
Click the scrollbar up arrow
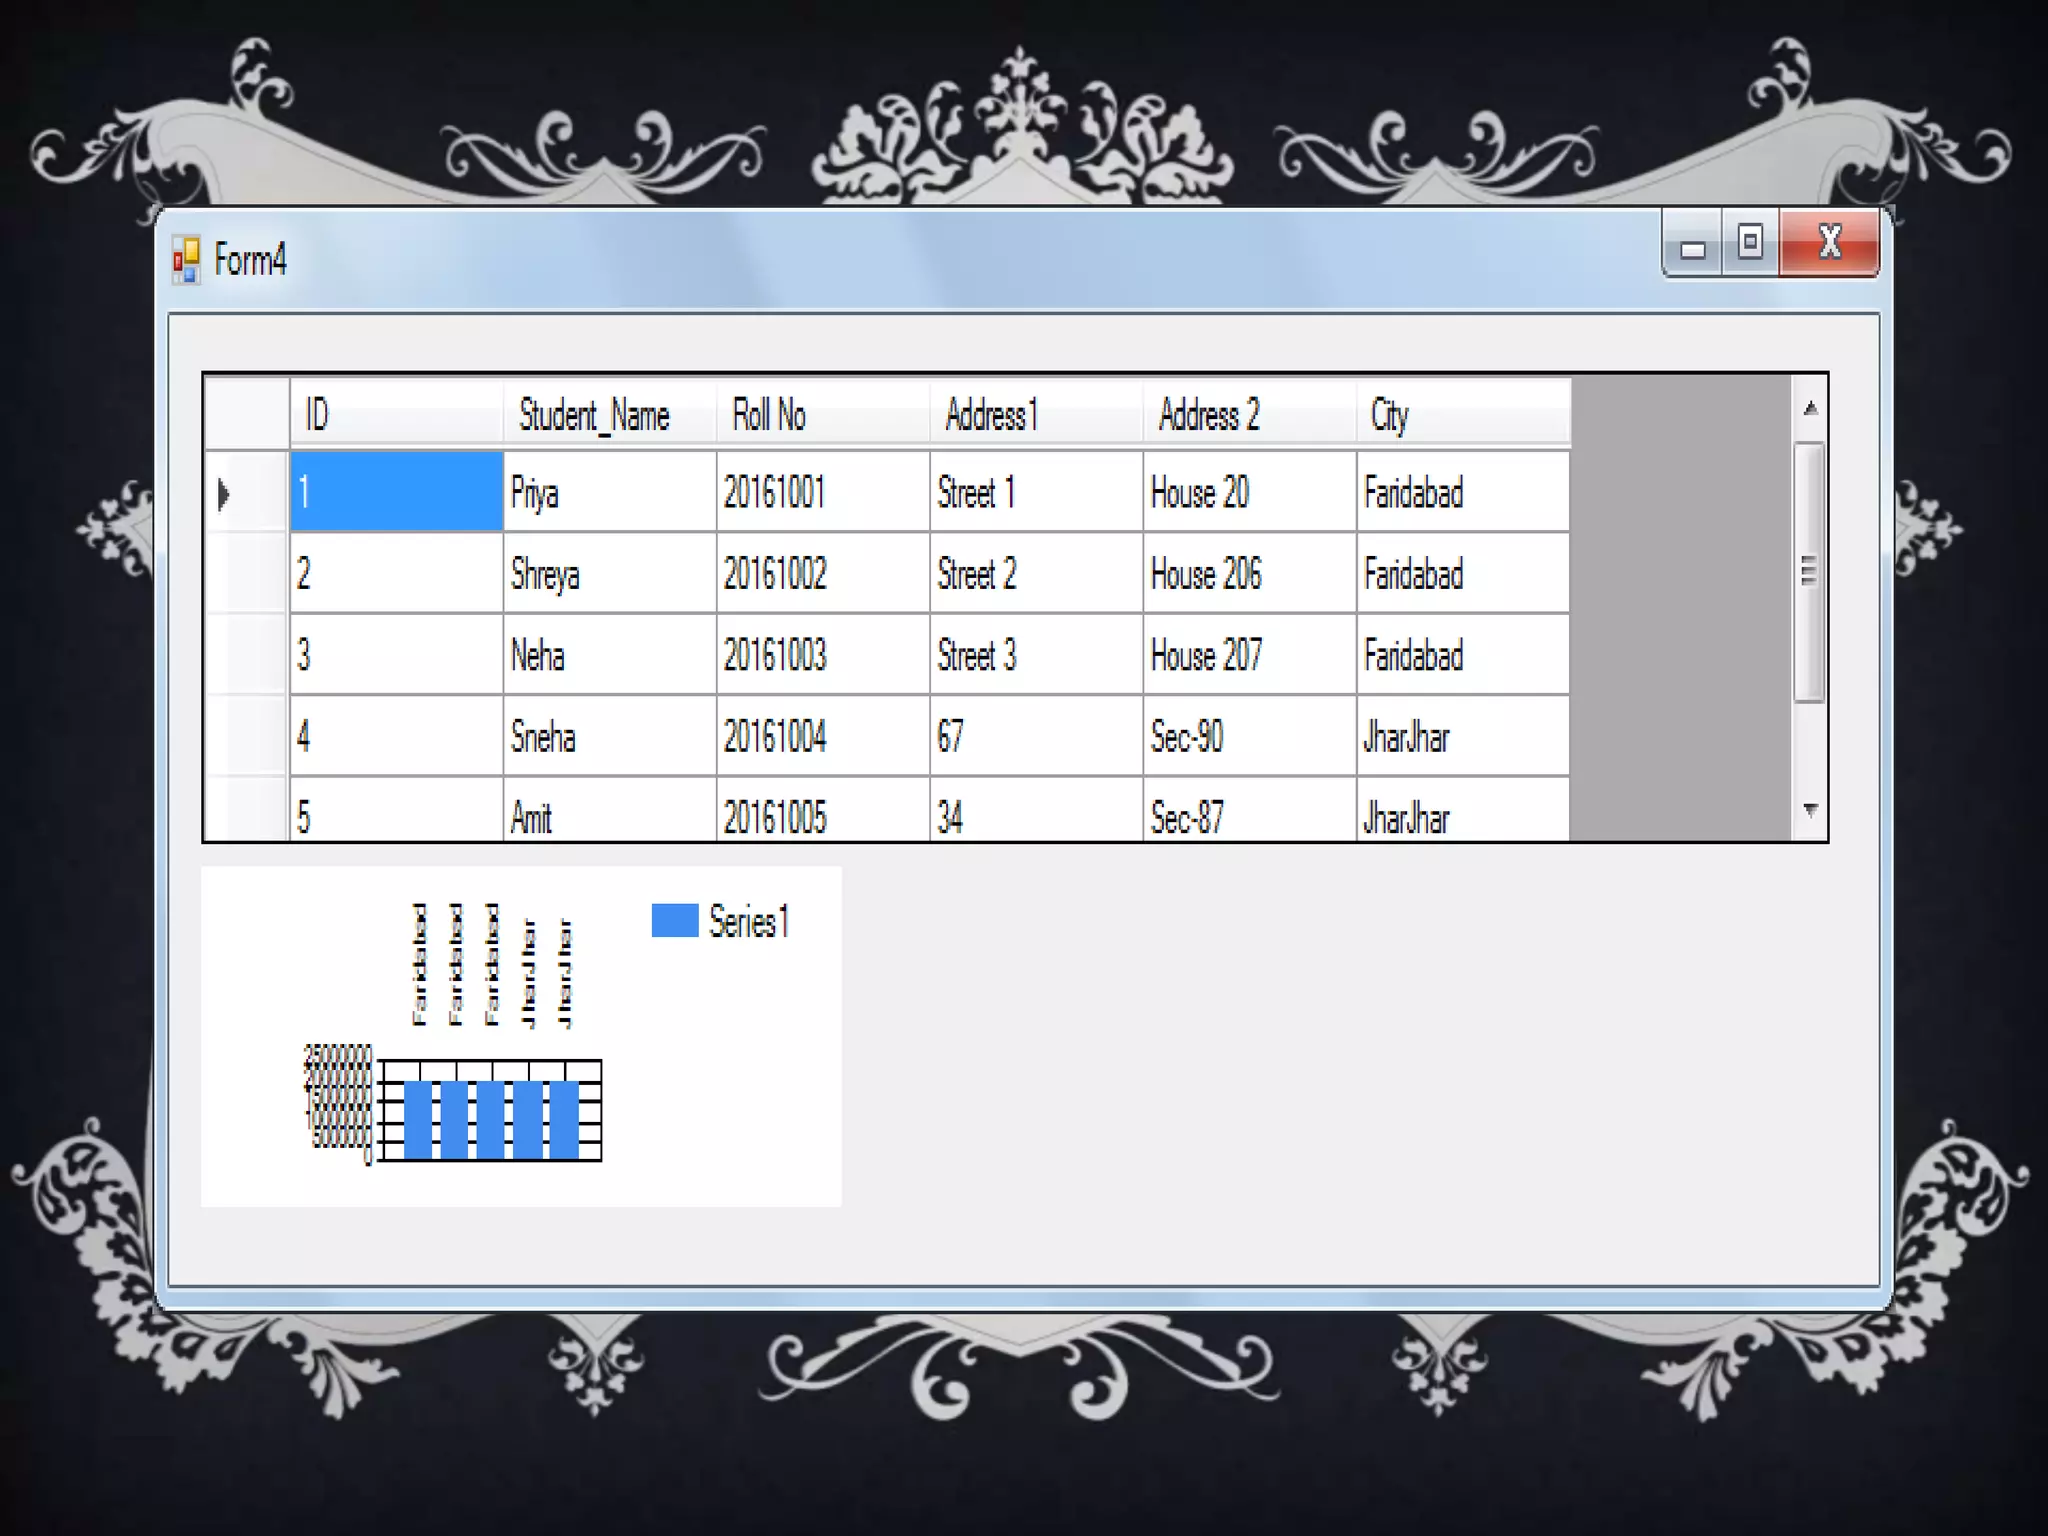tap(1810, 408)
